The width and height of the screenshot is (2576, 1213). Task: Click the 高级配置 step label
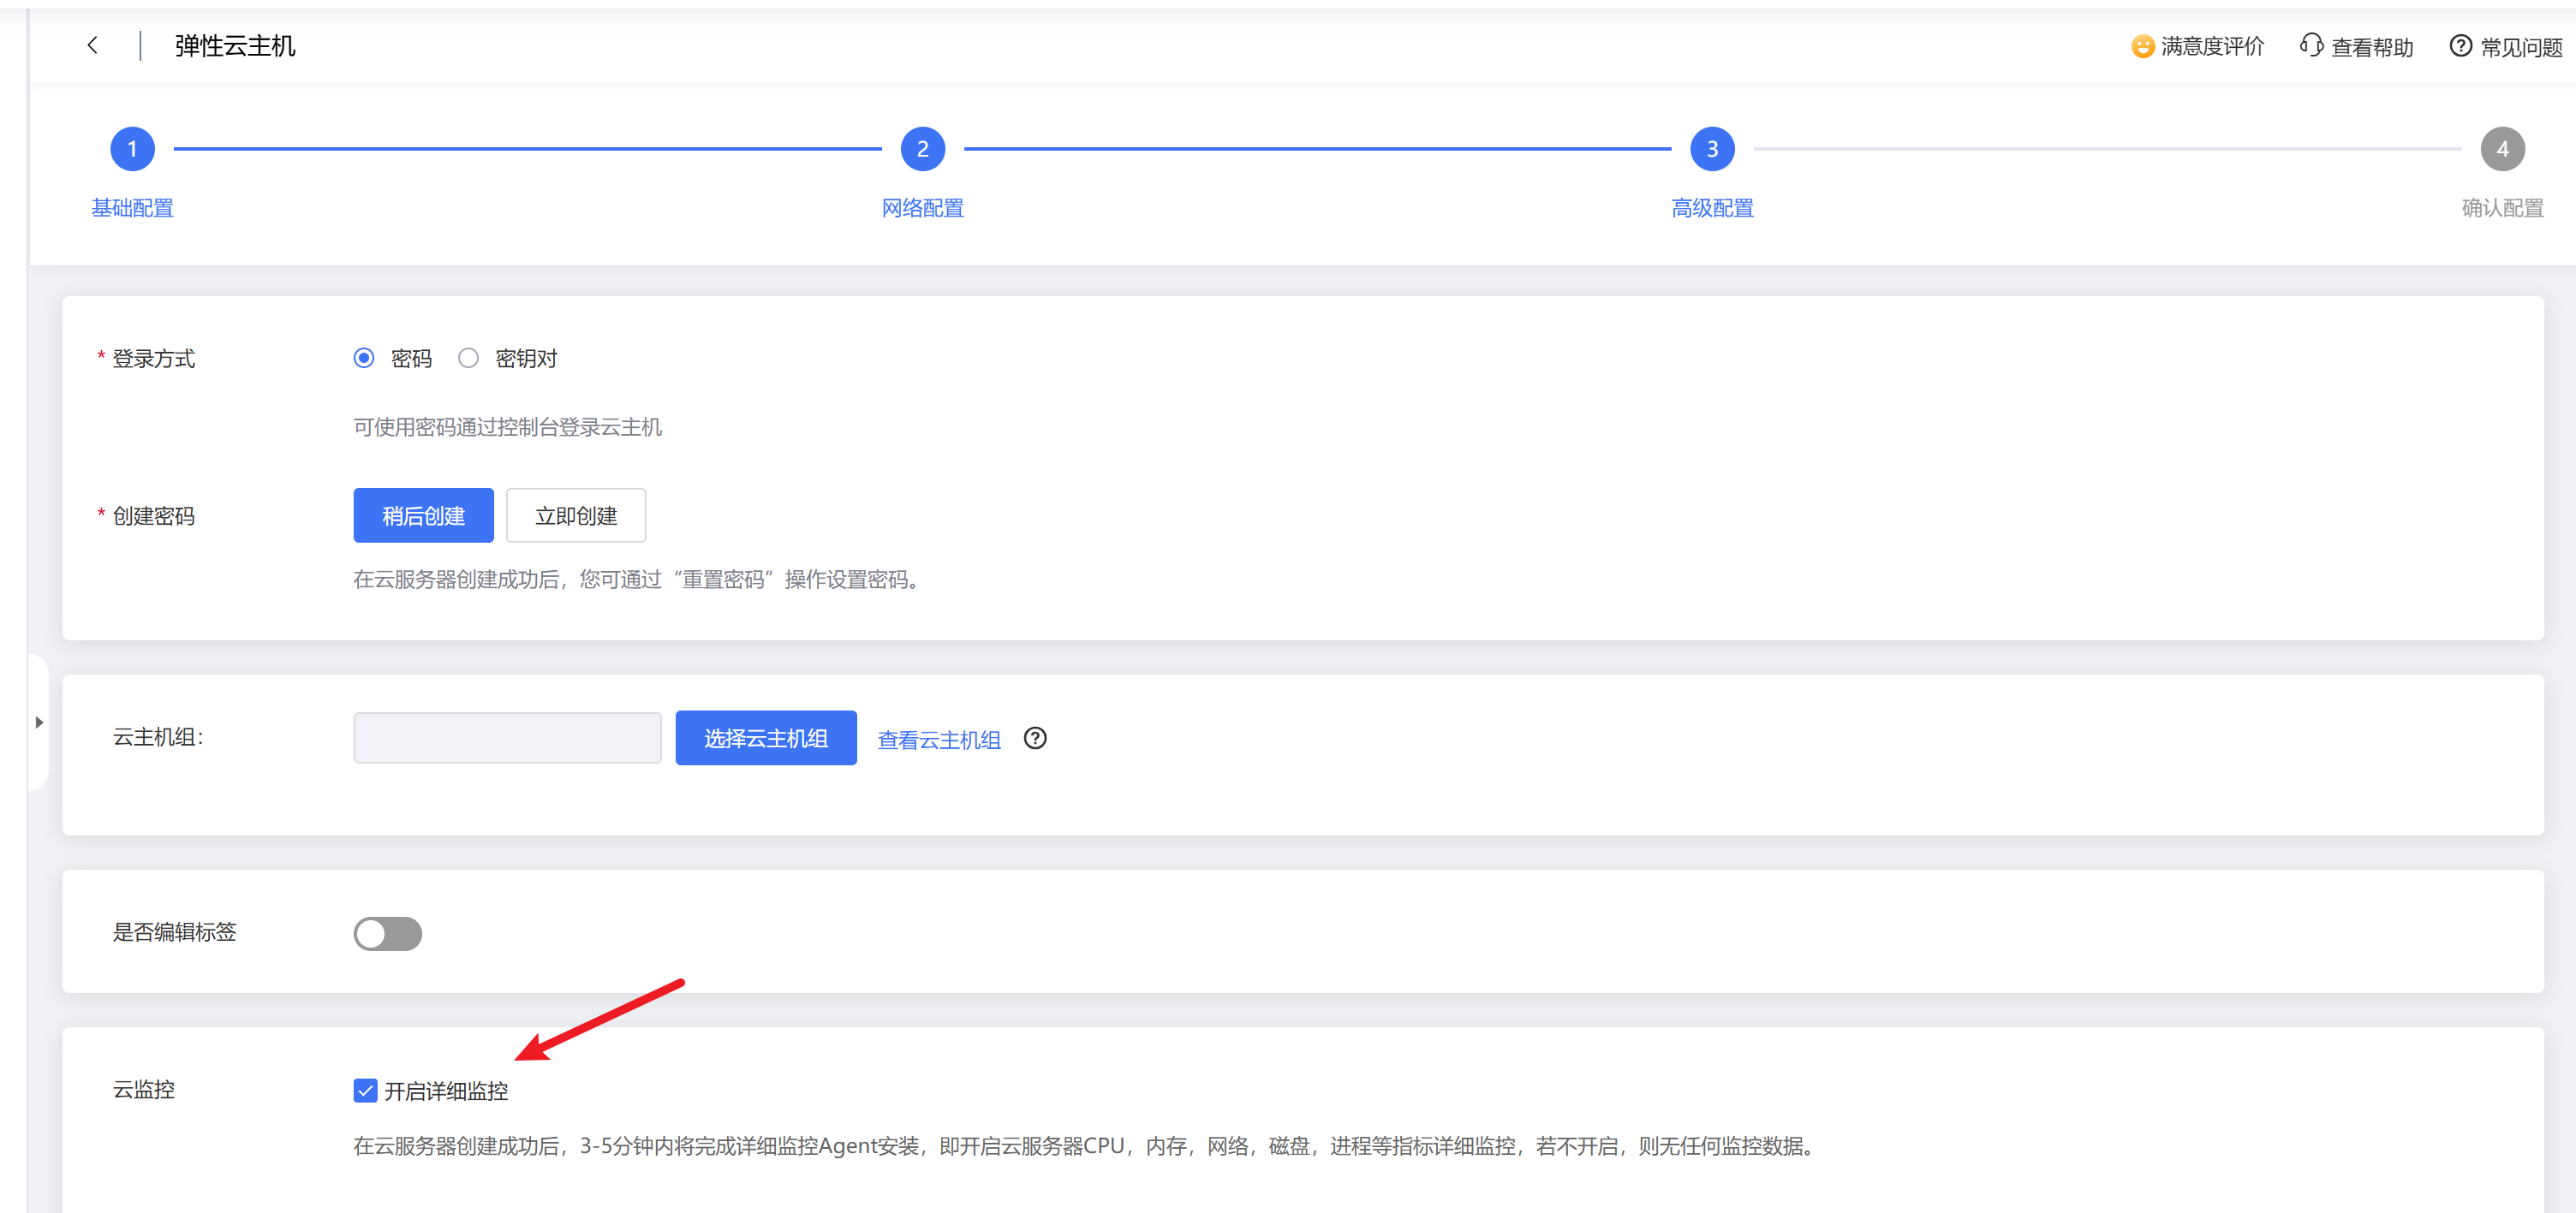click(1712, 208)
